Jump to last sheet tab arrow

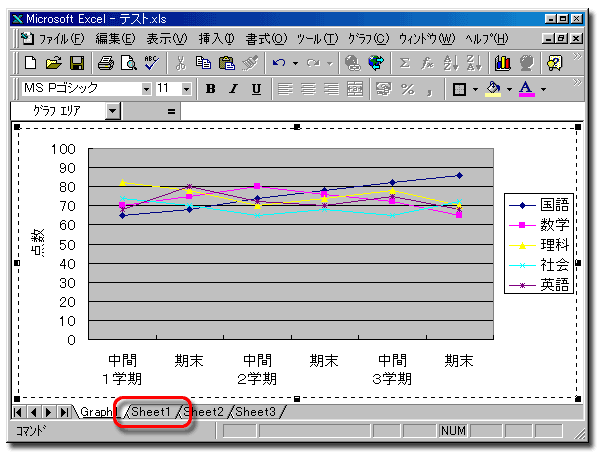(64, 412)
